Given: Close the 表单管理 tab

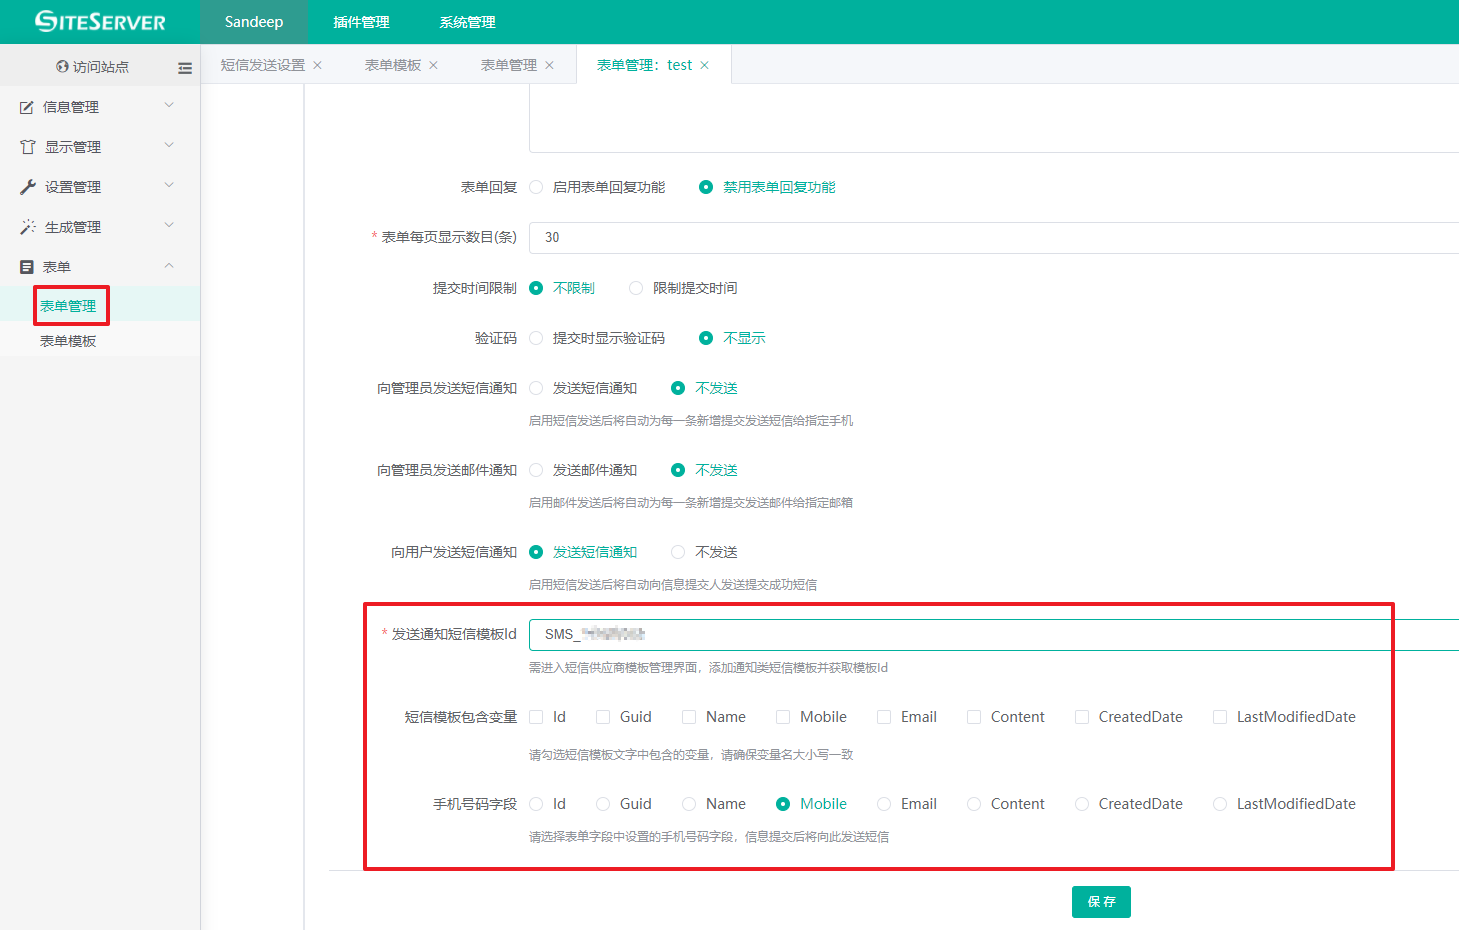Looking at the screenshot, I should pyautogui.click(x=550, y=65).
